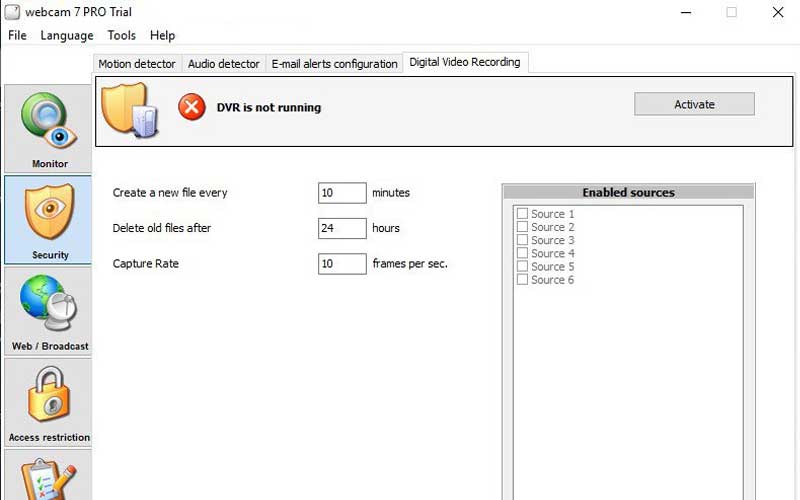800x500 pixels.
Task: Click the Capture Rate frames input field
Action: [342, 264]
